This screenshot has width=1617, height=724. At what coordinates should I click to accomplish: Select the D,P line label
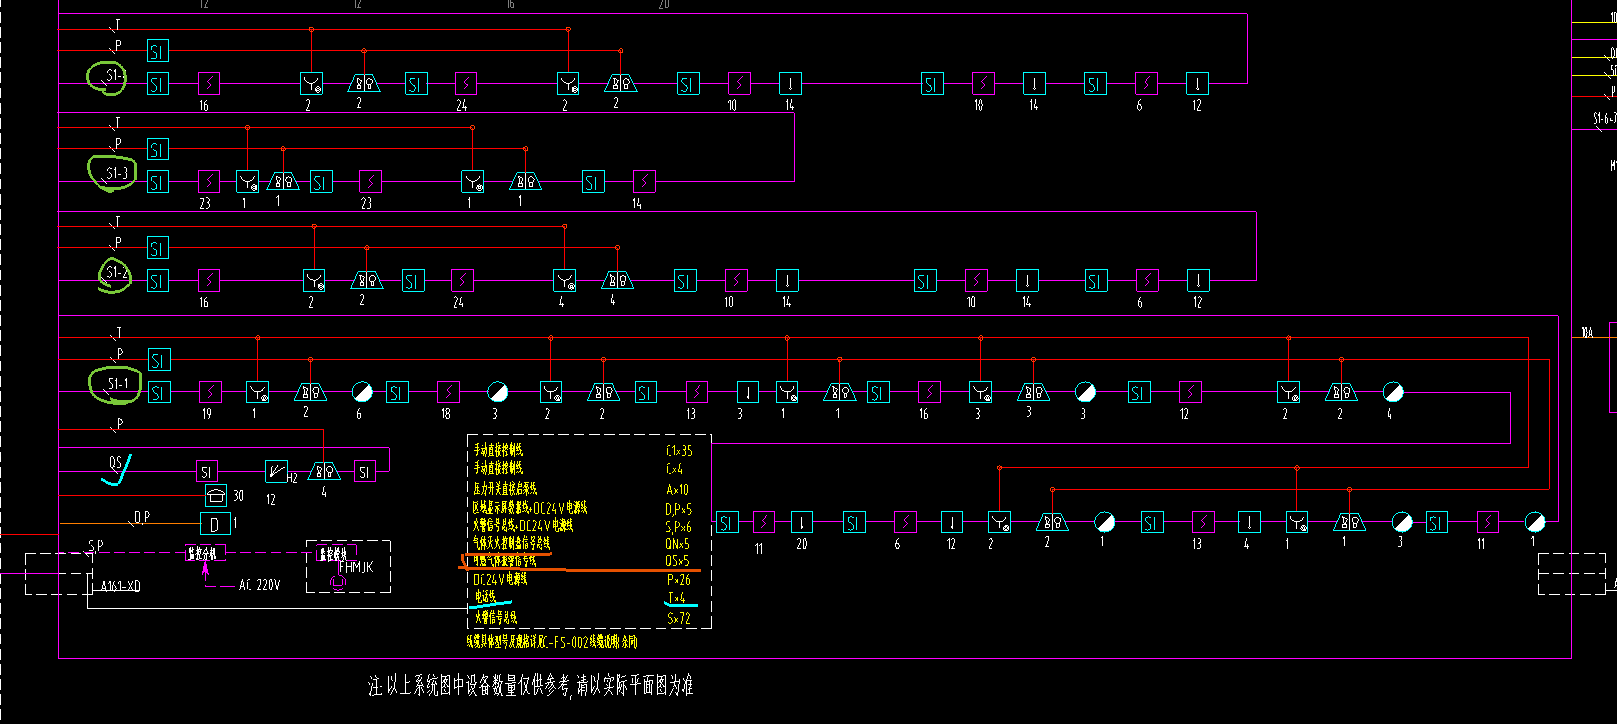[142, 517]
